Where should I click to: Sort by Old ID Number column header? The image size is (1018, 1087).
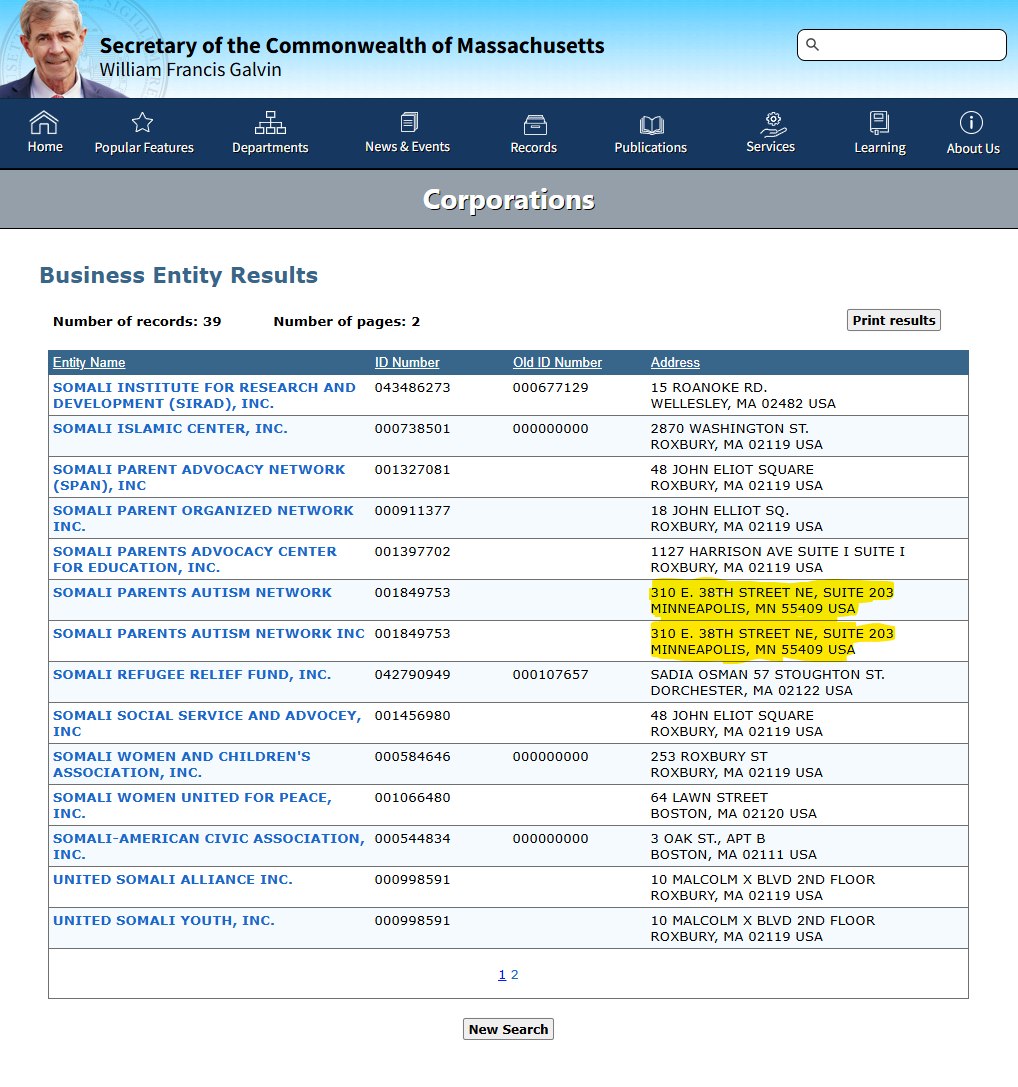[557, 363]
